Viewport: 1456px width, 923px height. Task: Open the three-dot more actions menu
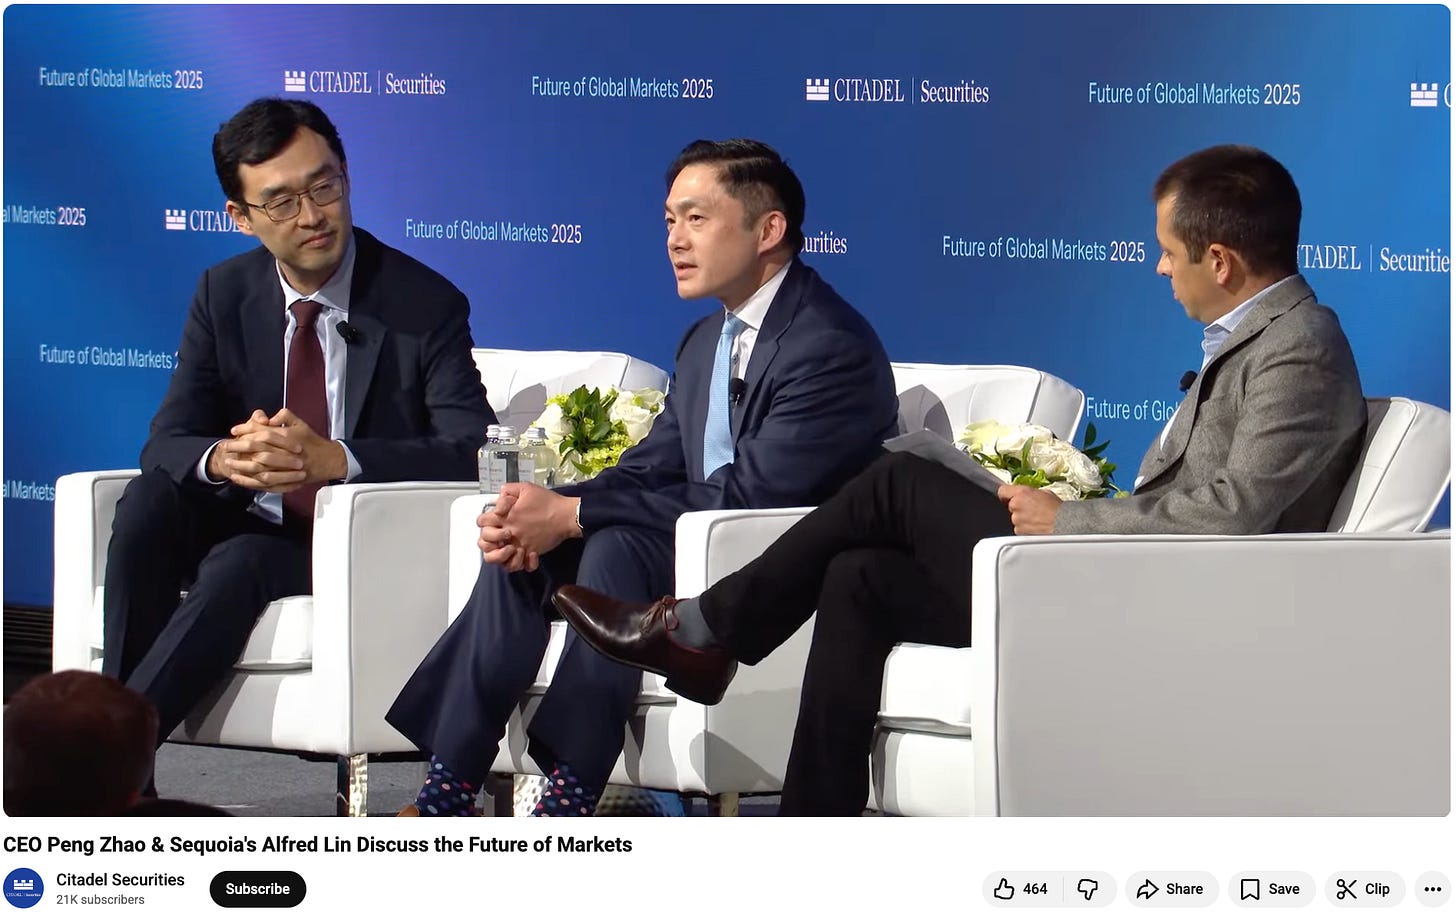tap(1433, 888)
